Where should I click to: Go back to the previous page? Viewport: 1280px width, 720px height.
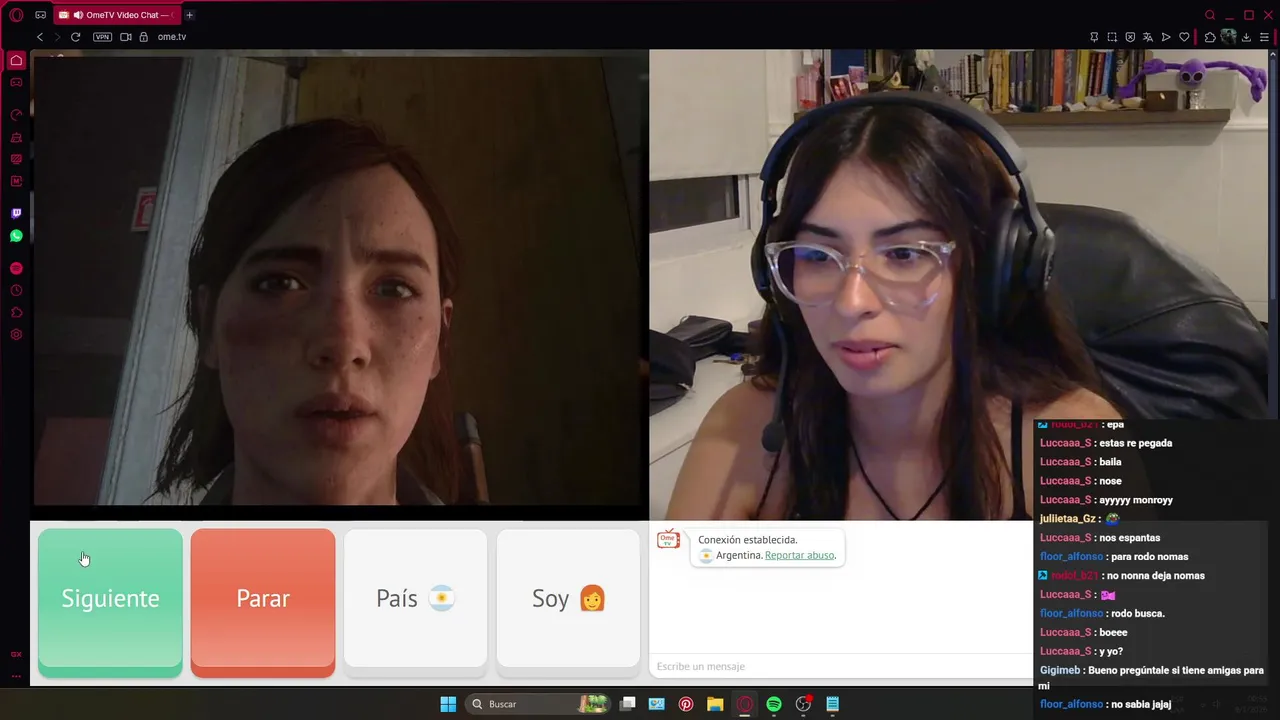(40, 37)
